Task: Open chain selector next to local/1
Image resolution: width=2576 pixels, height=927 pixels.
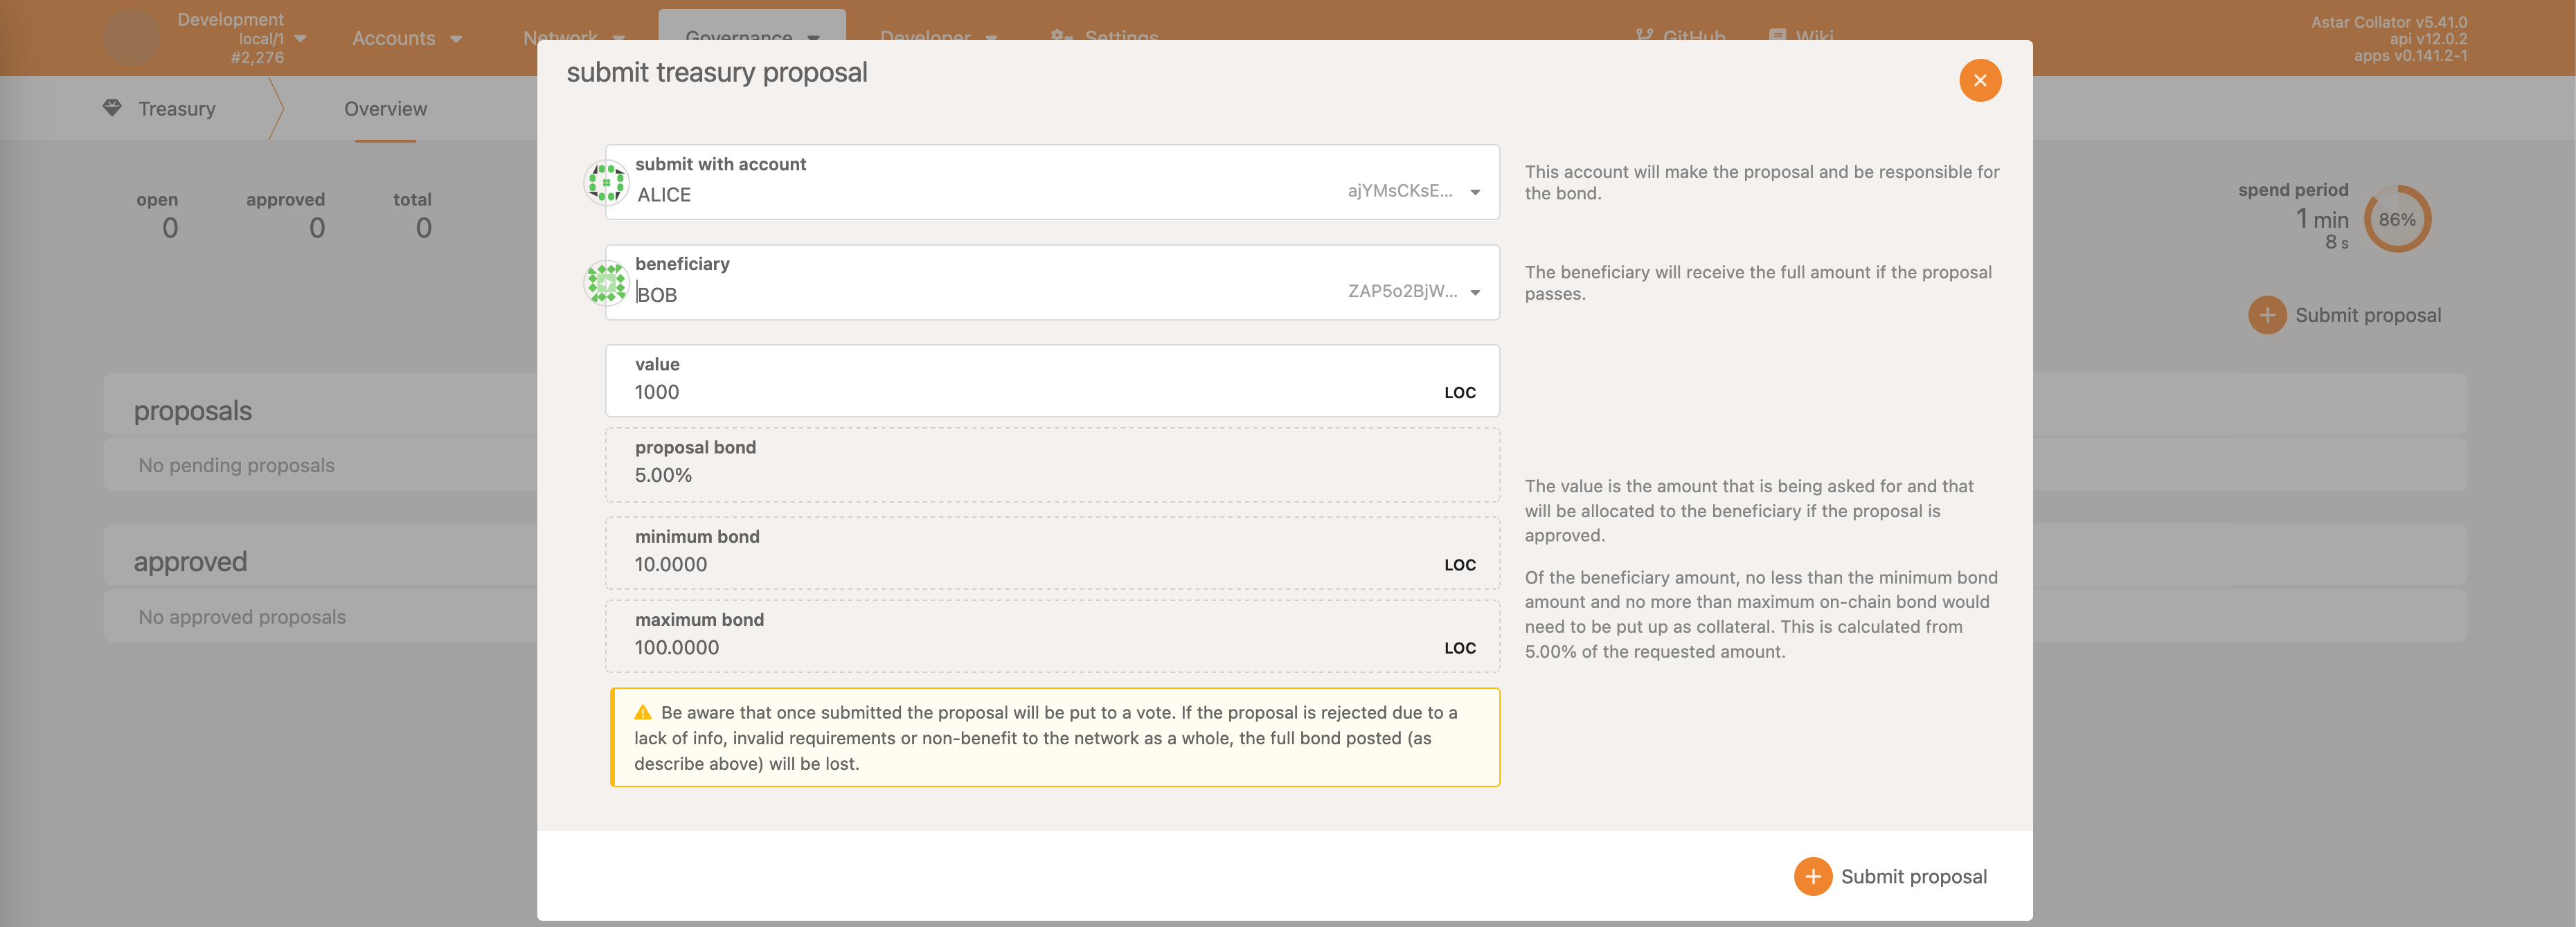Action: 300,38
